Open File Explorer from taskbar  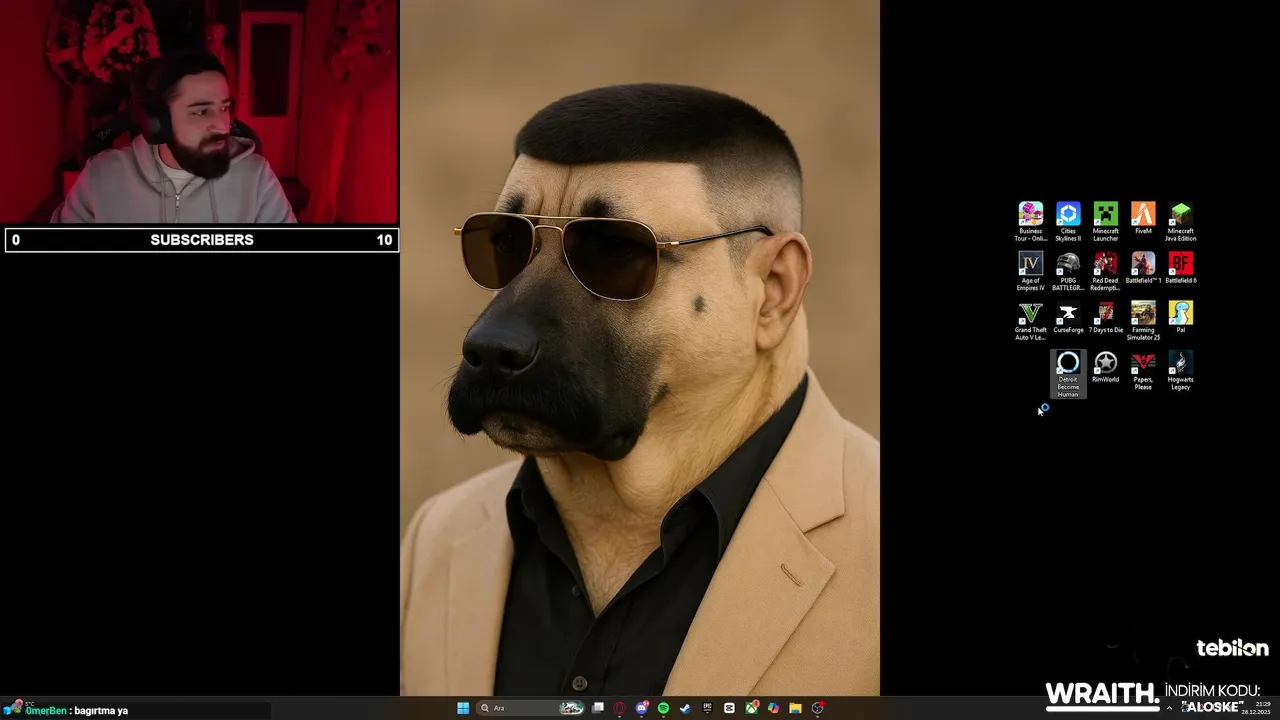[x=795, y=708]
